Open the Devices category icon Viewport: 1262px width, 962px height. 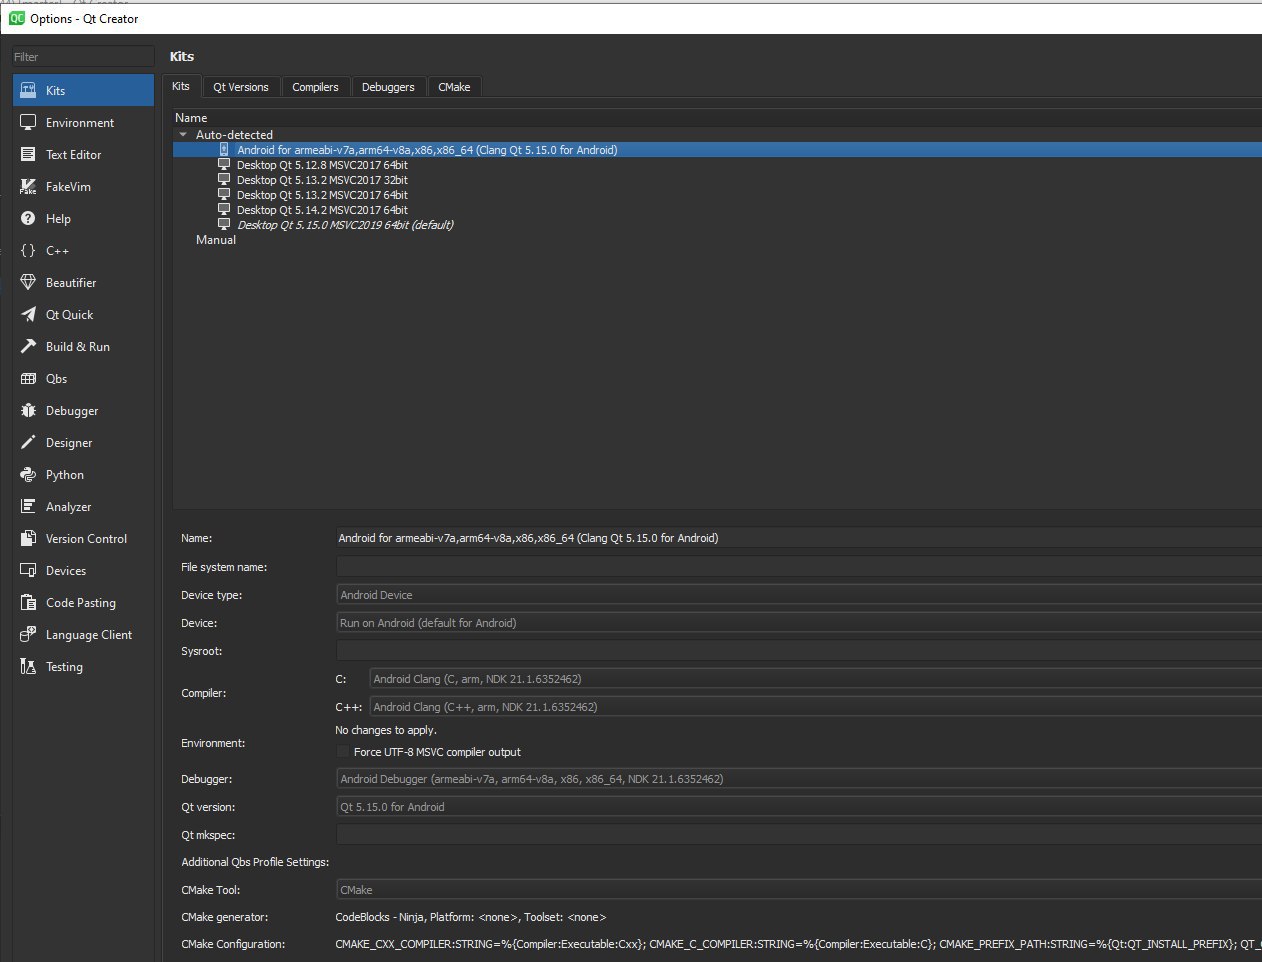click(x=28, y=570)
